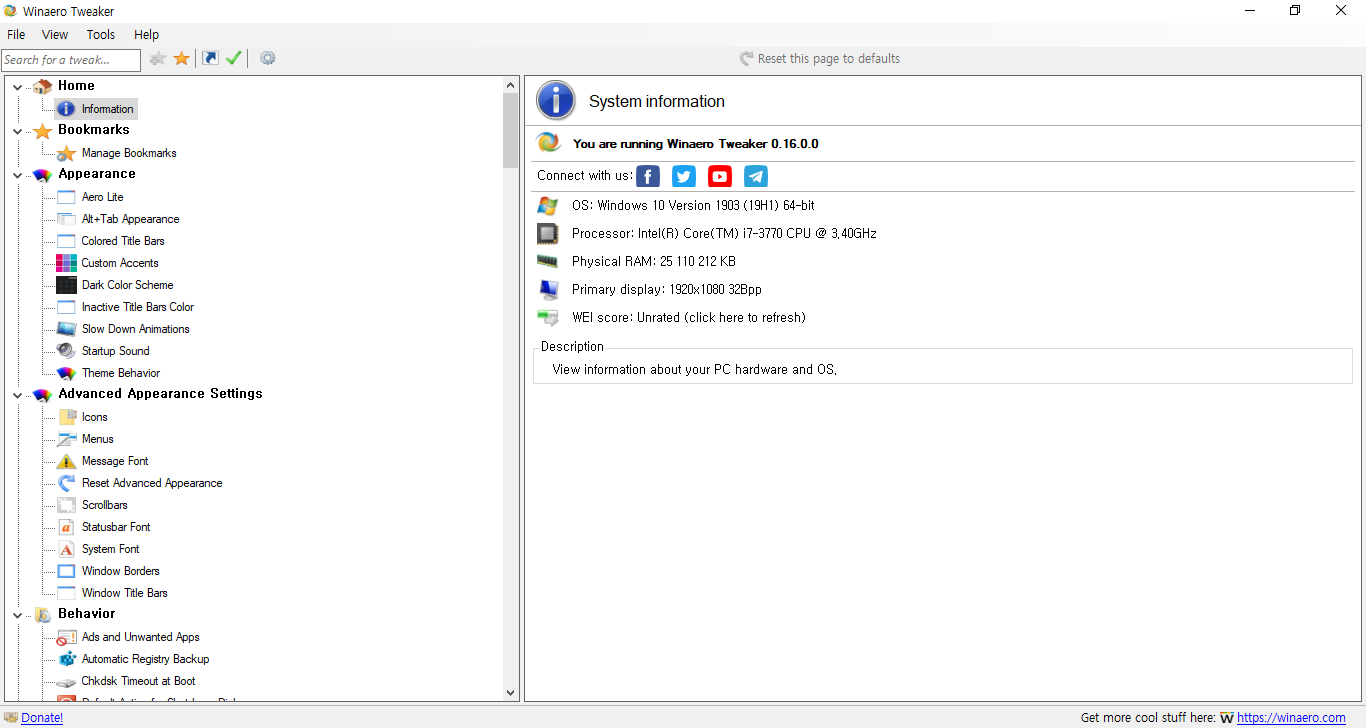The height and width of the screenshot is (728, 1366).
Task: Click the System Font letter A icon
Action: click(x=66, y=549)
